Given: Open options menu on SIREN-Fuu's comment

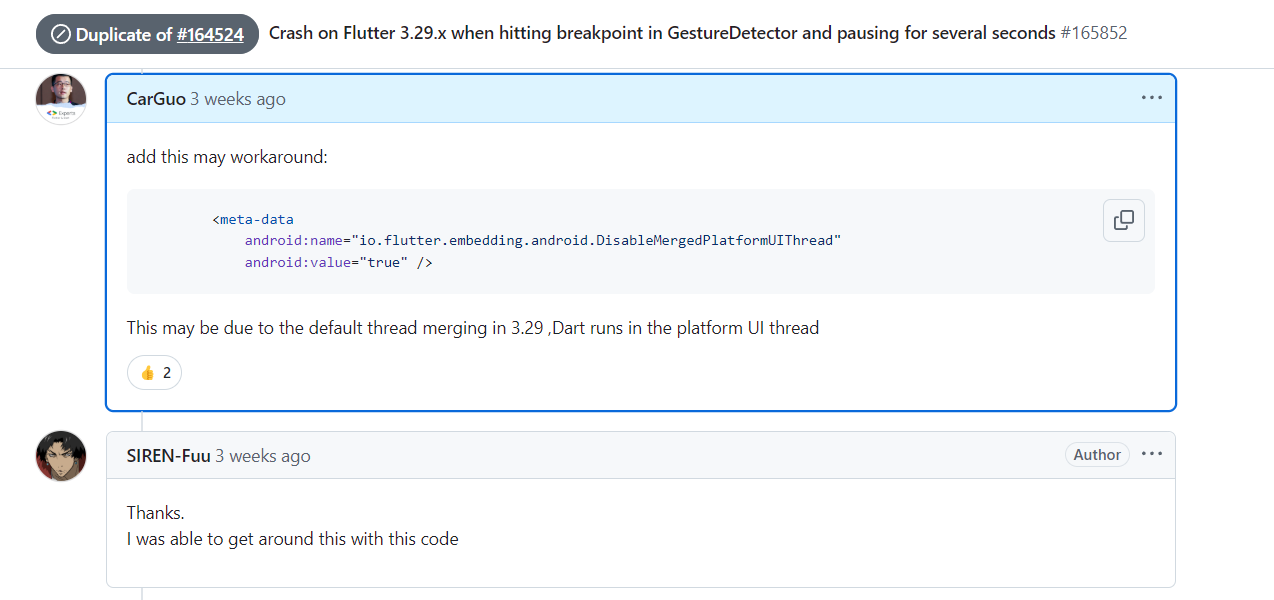Looking at the screenshot, I should 1152,454.
